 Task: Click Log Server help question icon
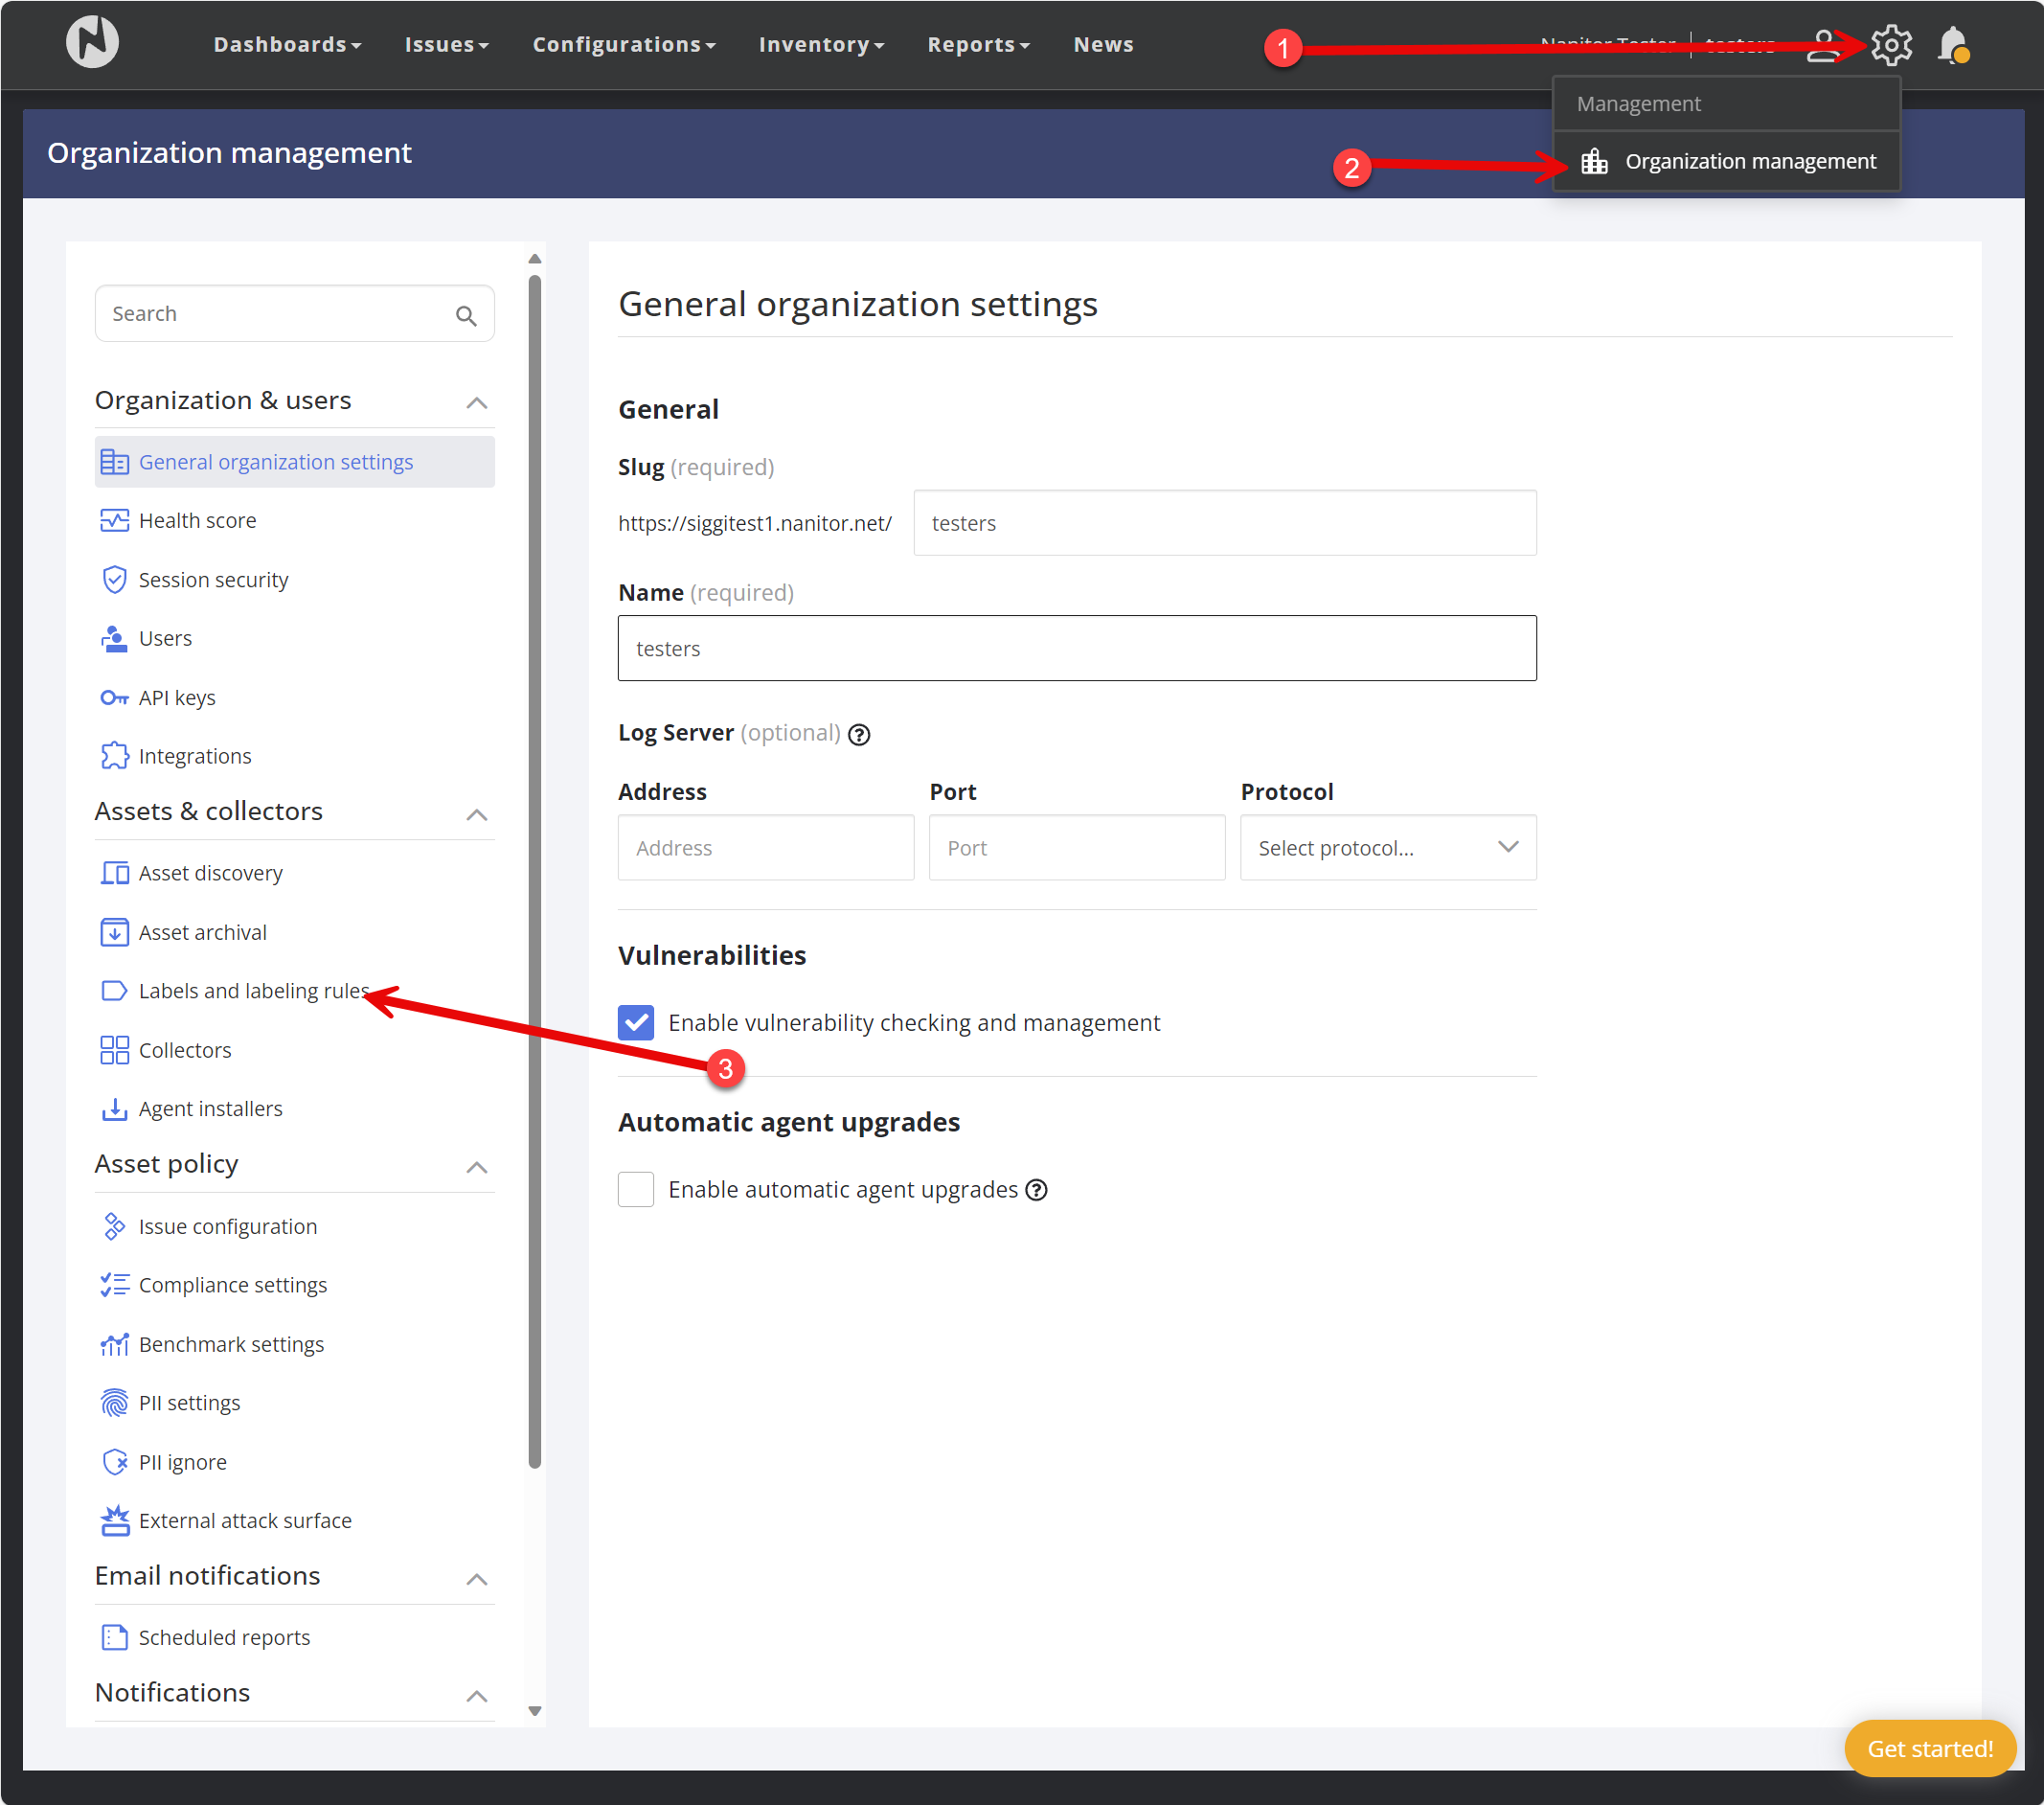point(859,735)
